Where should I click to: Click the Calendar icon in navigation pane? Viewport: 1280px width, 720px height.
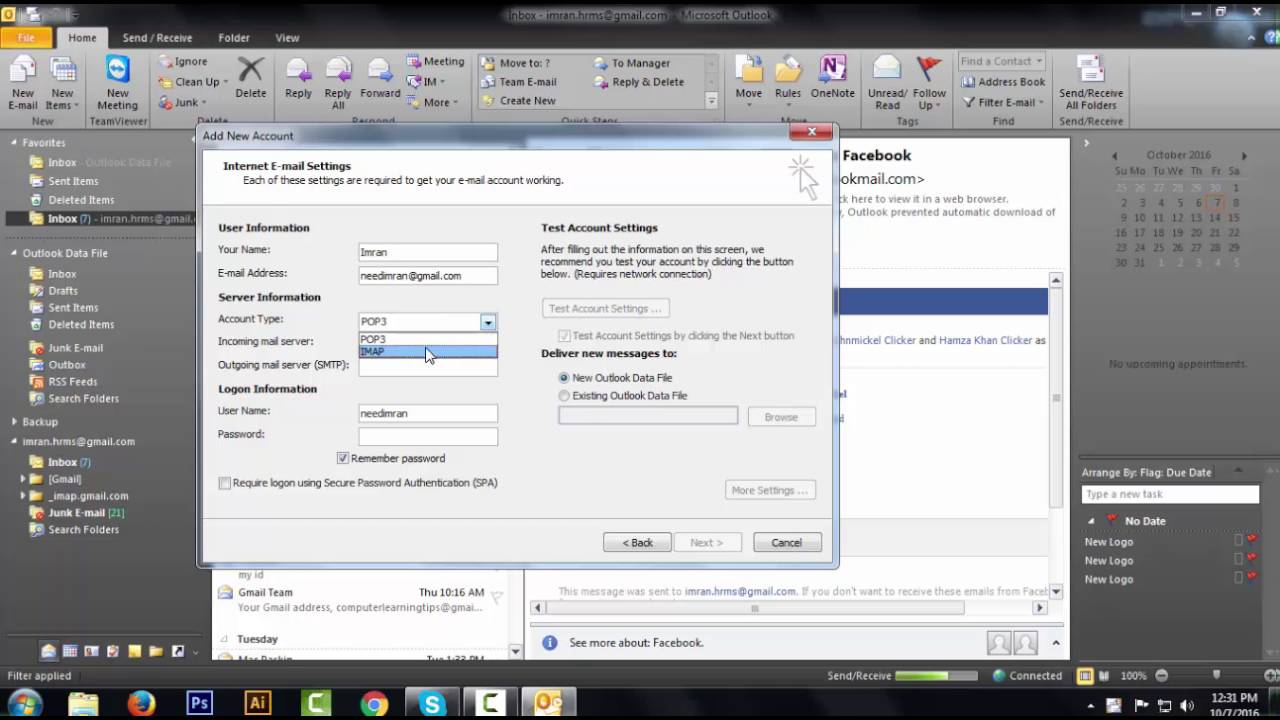tap(70, 651)
